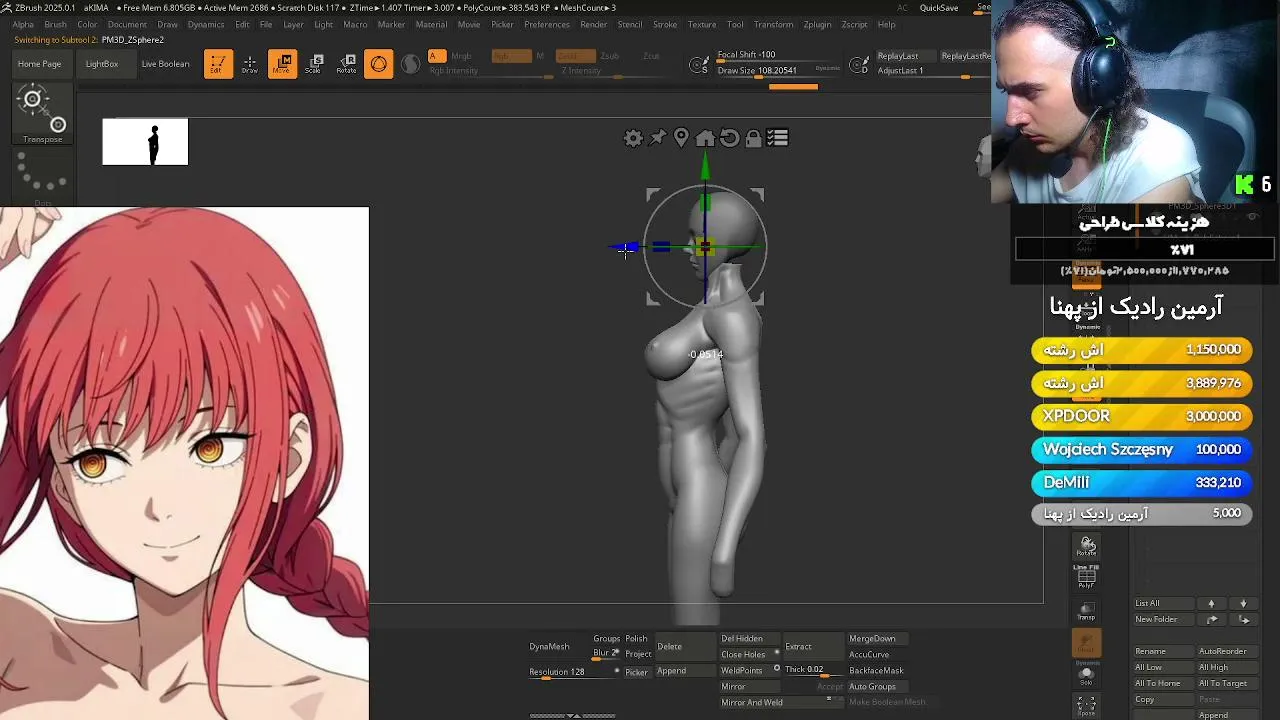Open the Document menu

(x=127, y=24)
